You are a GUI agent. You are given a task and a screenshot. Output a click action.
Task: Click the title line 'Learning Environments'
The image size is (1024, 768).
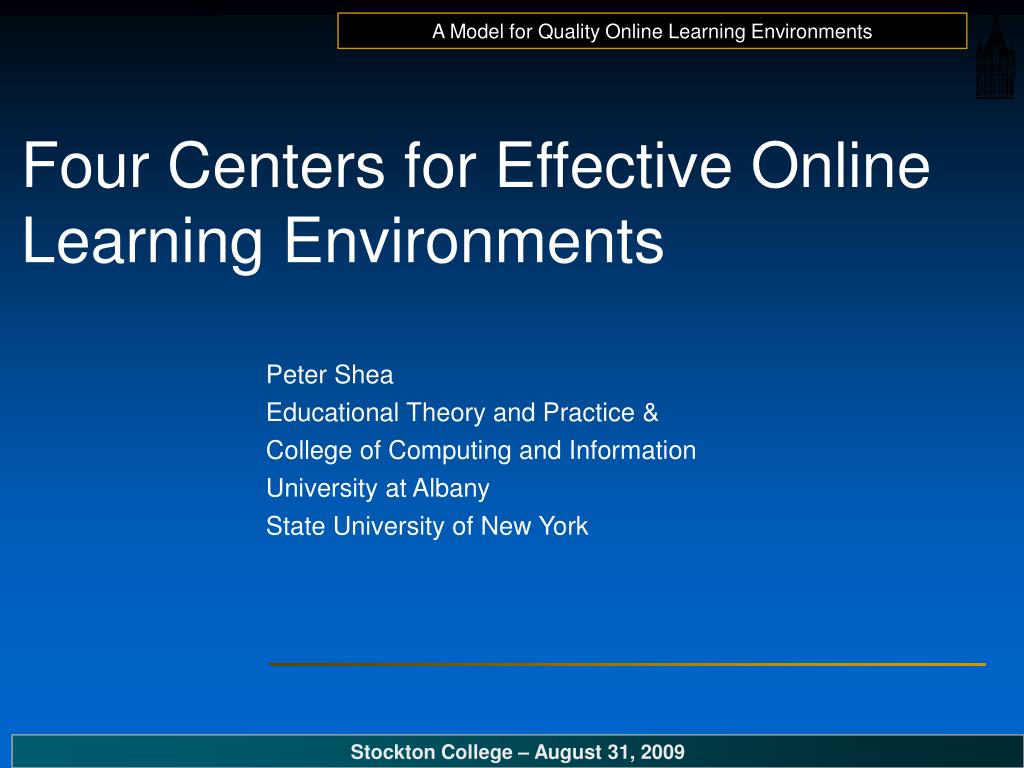tap(343, 242)
